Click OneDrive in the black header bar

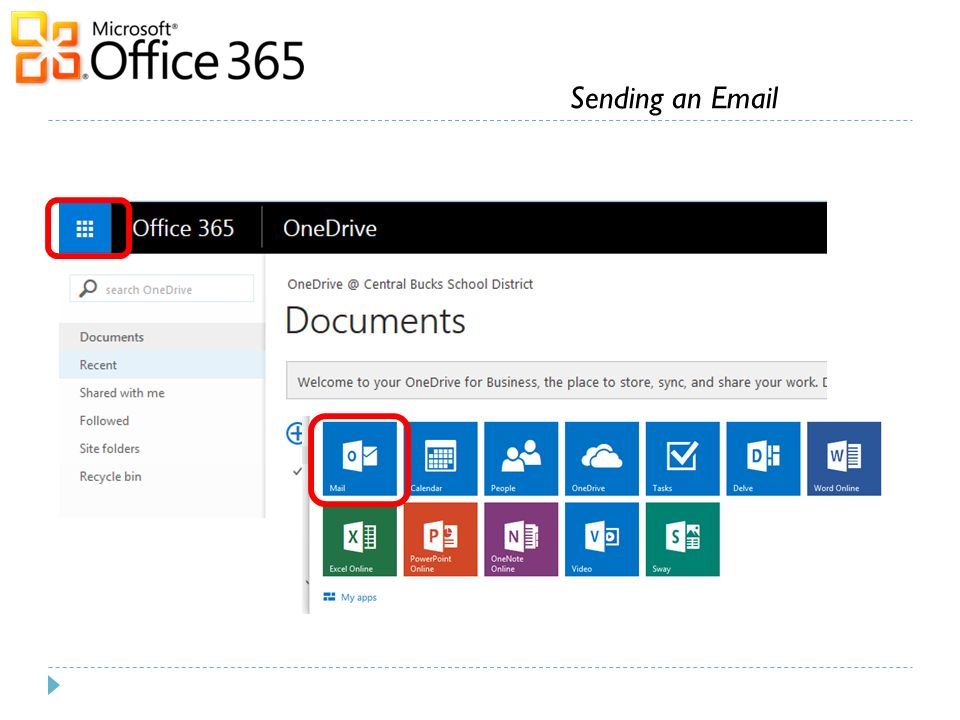coord(330,228)
